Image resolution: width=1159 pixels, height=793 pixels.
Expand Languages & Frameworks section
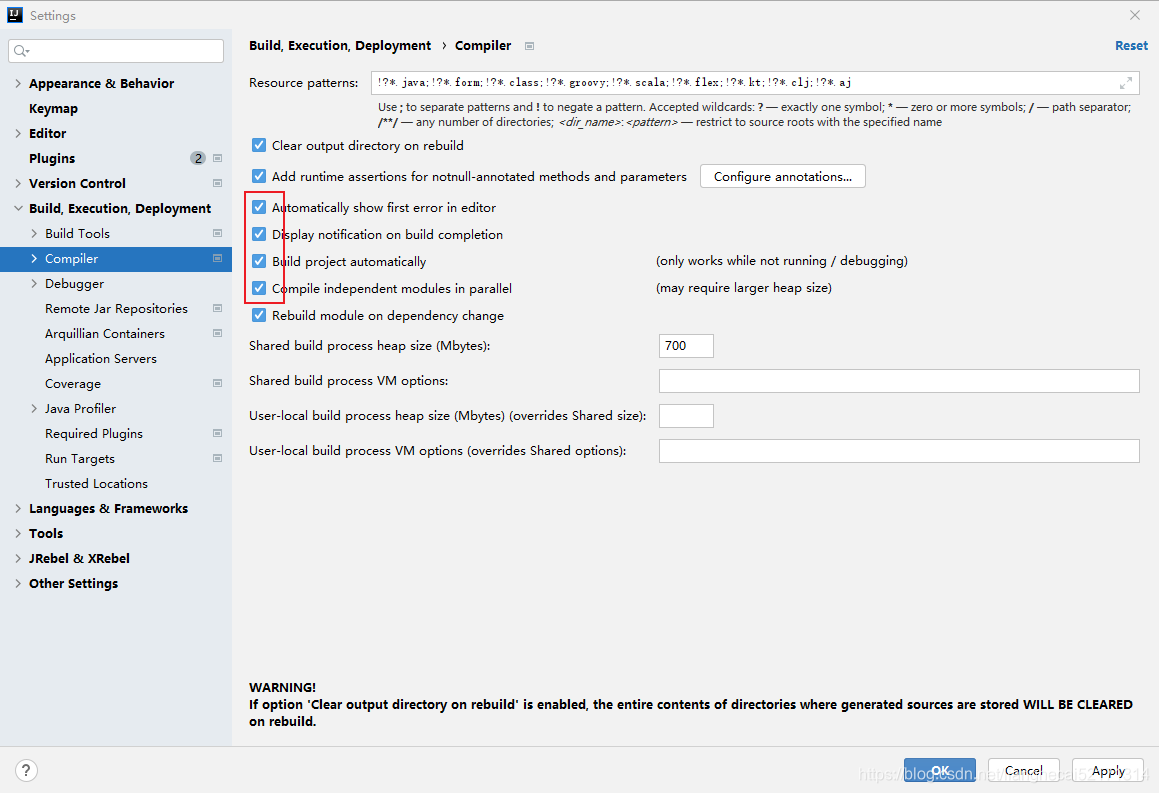18,508
